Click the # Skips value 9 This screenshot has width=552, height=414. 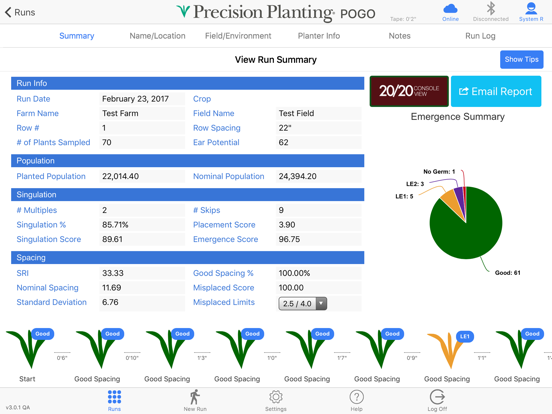click(x=319, y=210)
